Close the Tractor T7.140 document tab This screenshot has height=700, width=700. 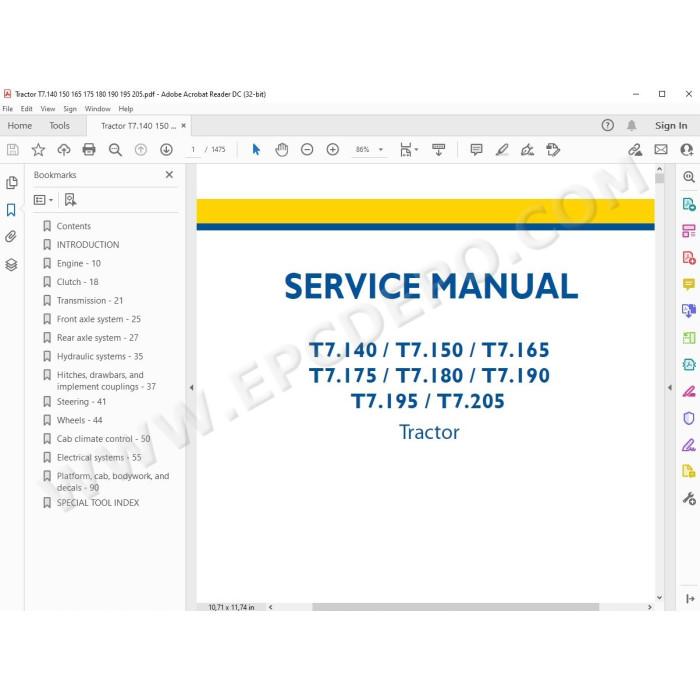183,126
